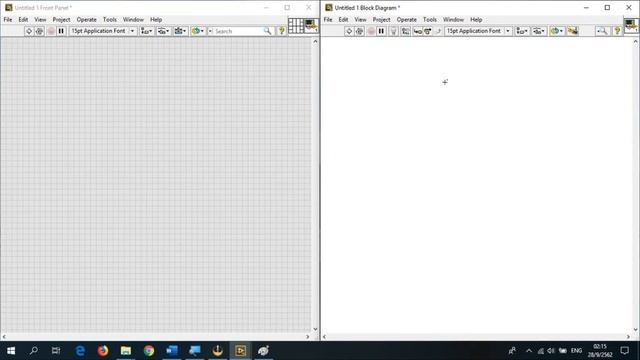Image resolution: width=640 pixels, height=360 pixels.
Task: Open Operate menu in Front Panel window
Action: [x=87, y=20]
